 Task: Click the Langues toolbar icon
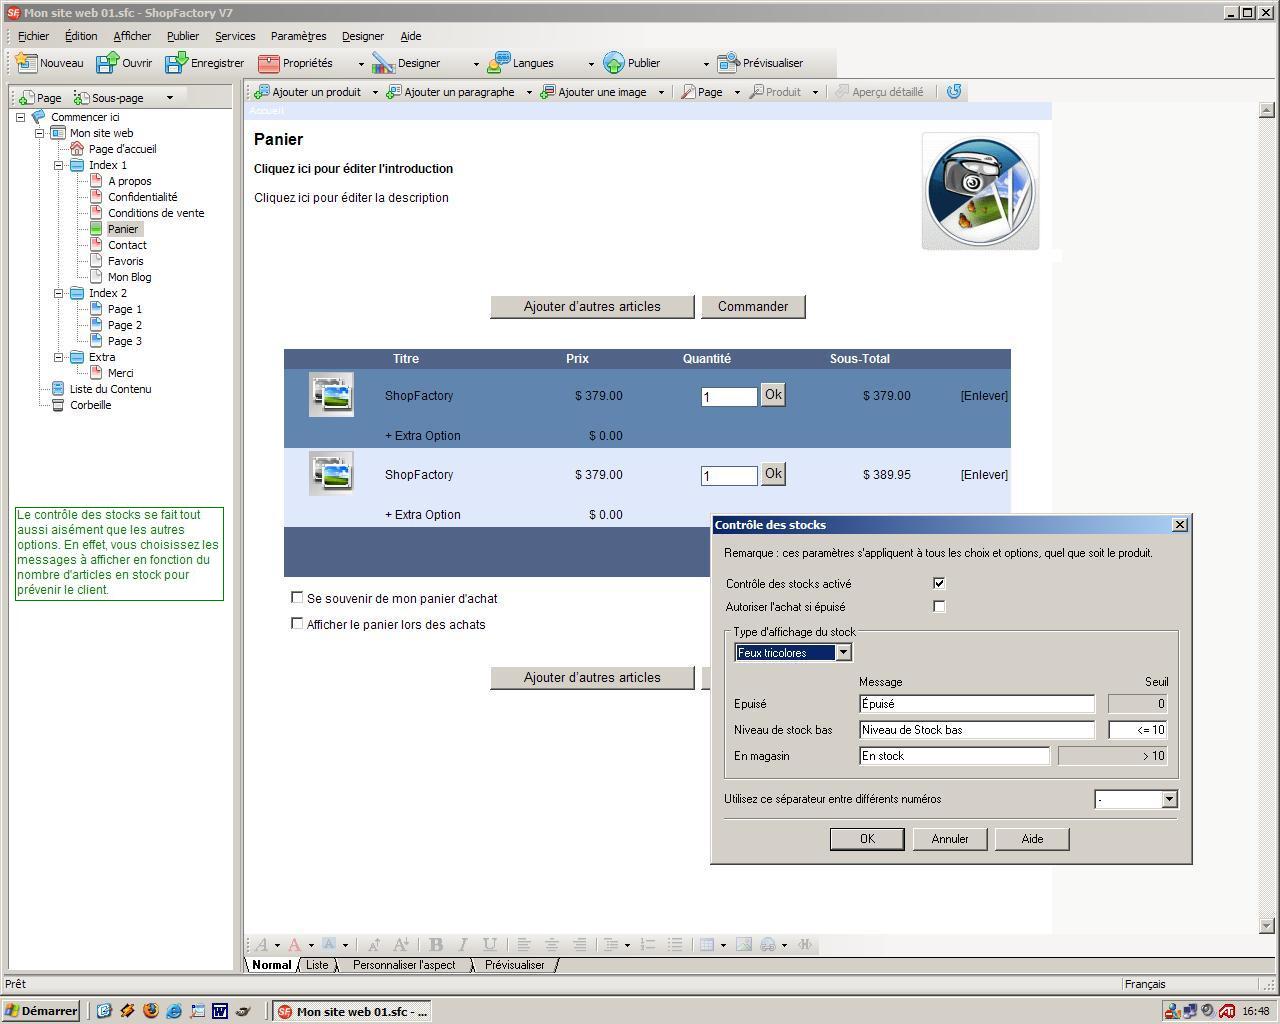click(x=499, y=63)
